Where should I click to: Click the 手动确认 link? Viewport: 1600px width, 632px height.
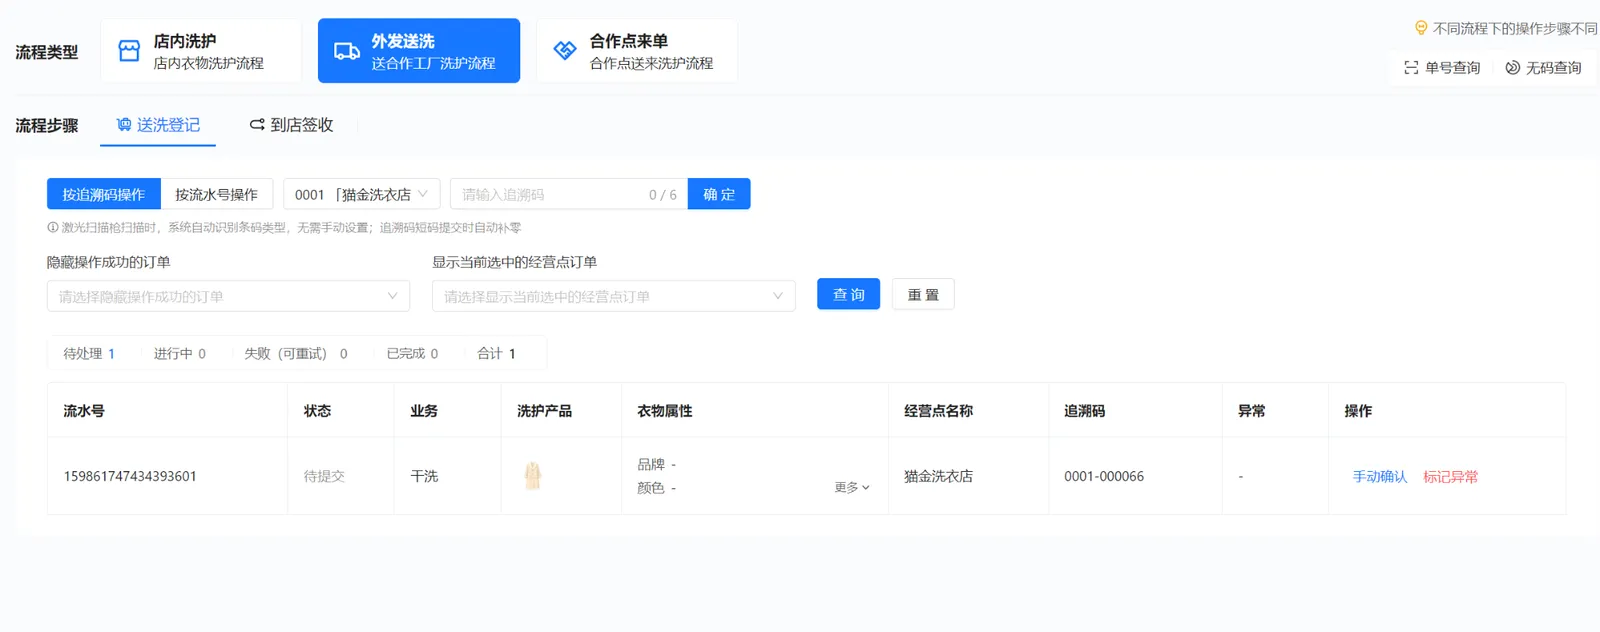(x=1380, y=477)
